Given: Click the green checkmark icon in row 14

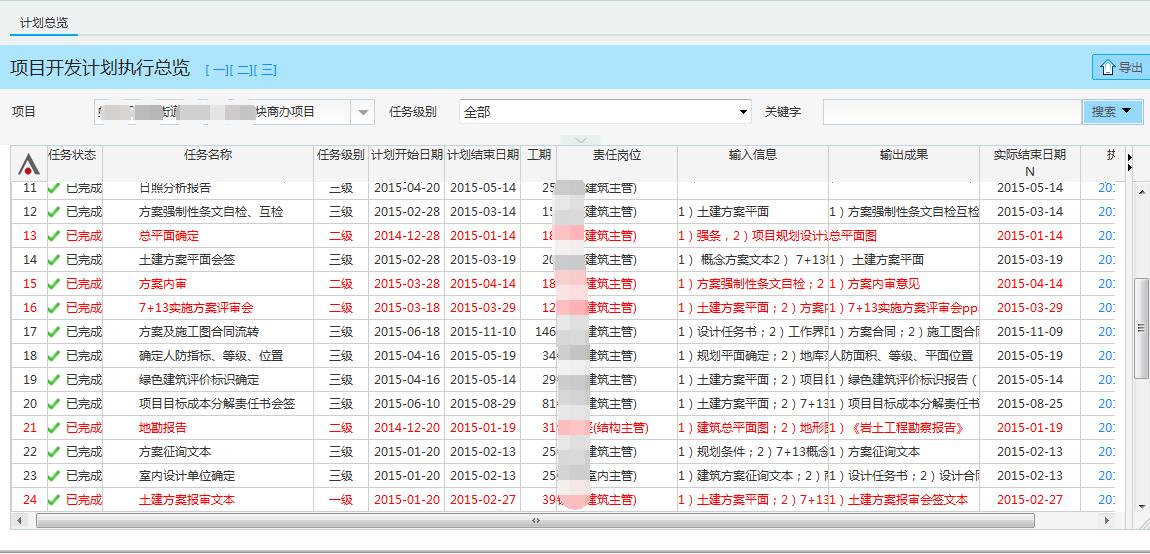Looking at the screenshot, I should [54, 260].
